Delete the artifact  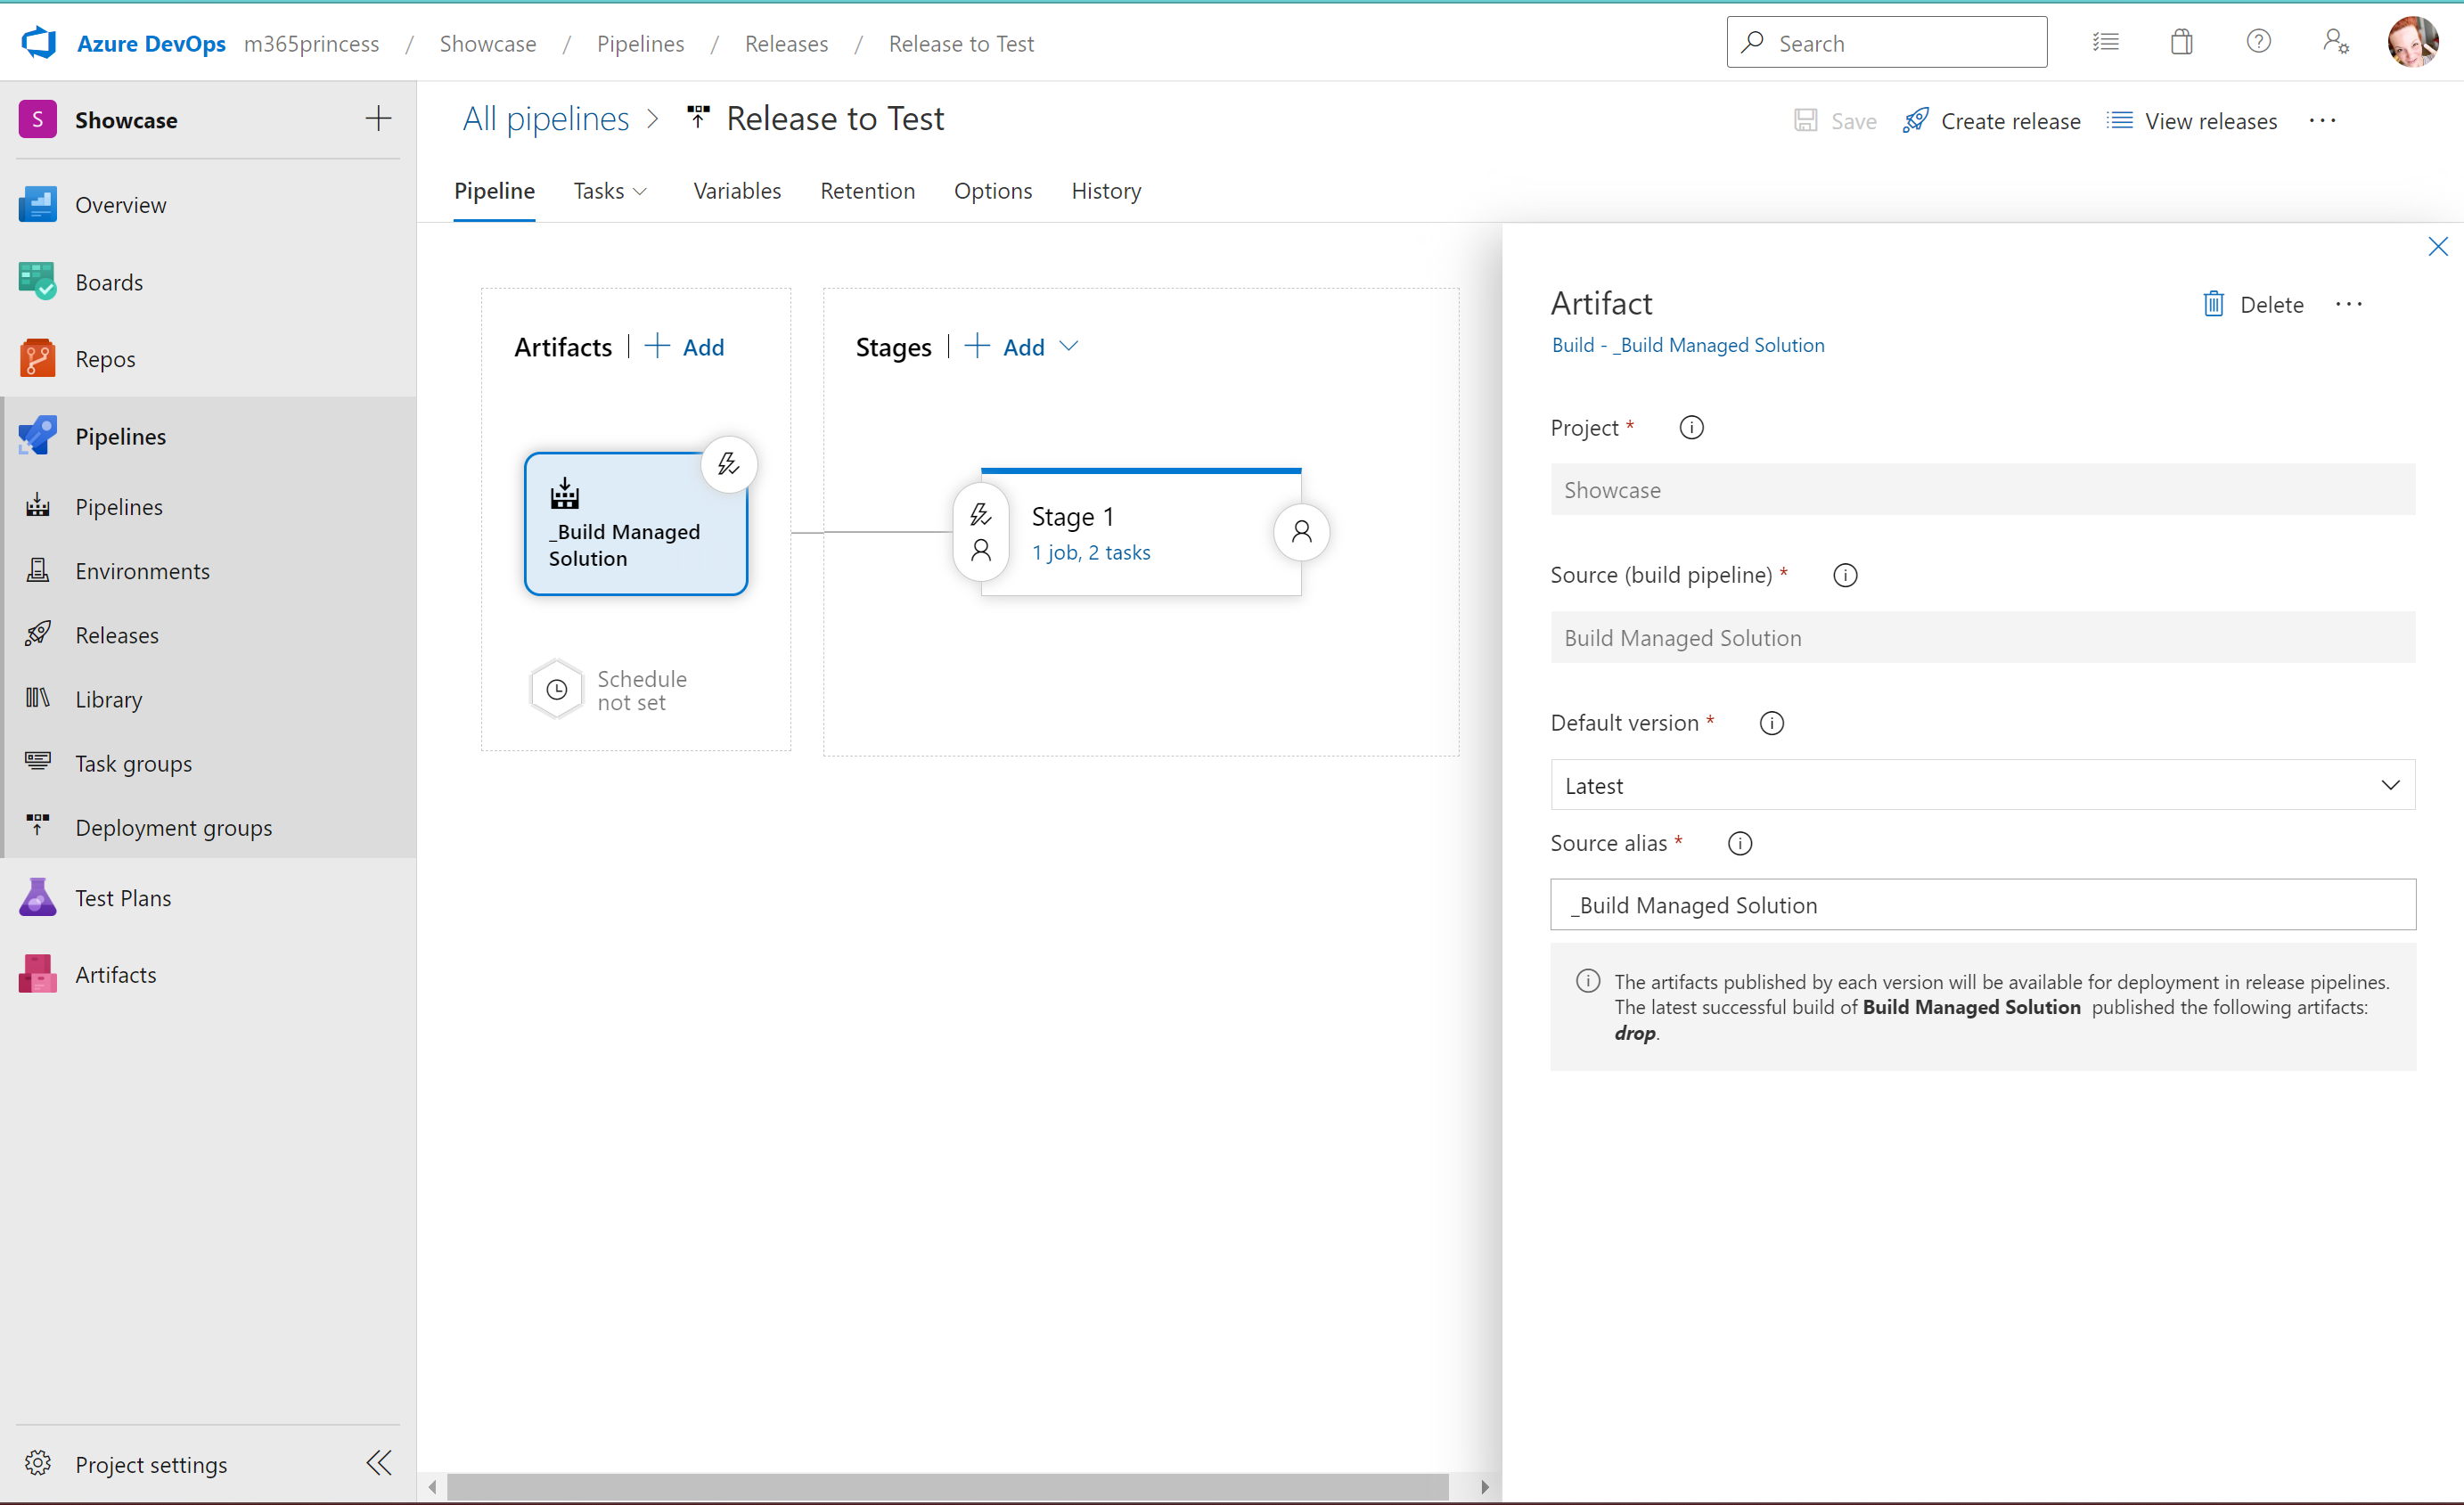(x=2253, y=304)
